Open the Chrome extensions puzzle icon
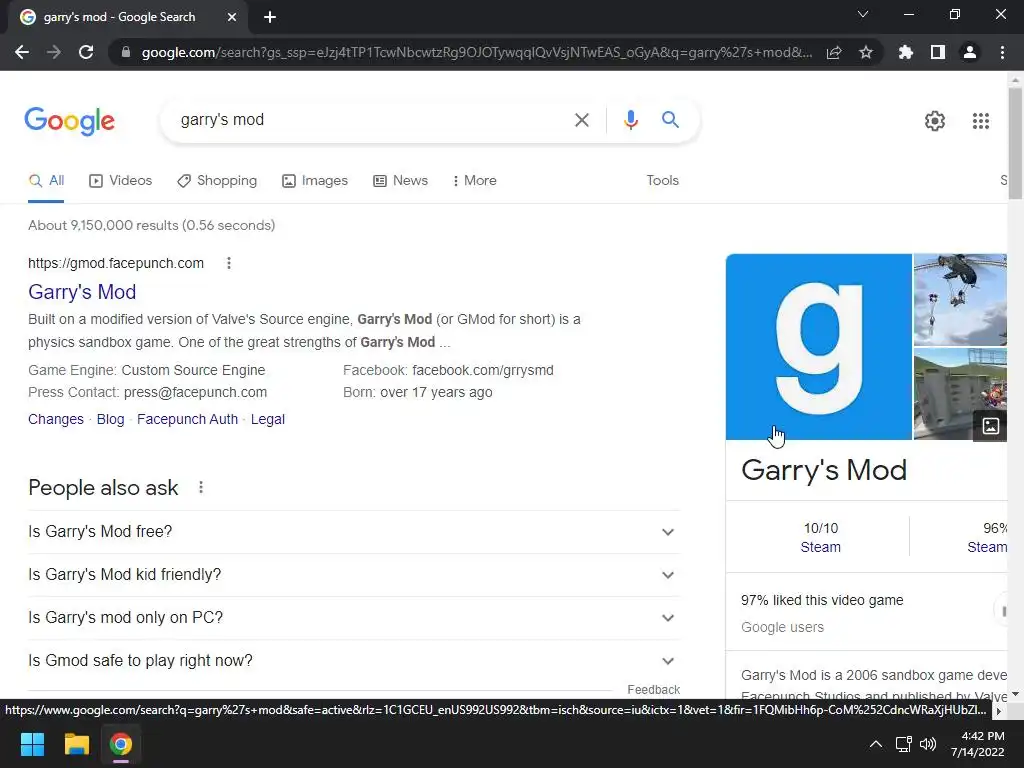The width and height of the screenshot is (1024, 768). point(906,52)
